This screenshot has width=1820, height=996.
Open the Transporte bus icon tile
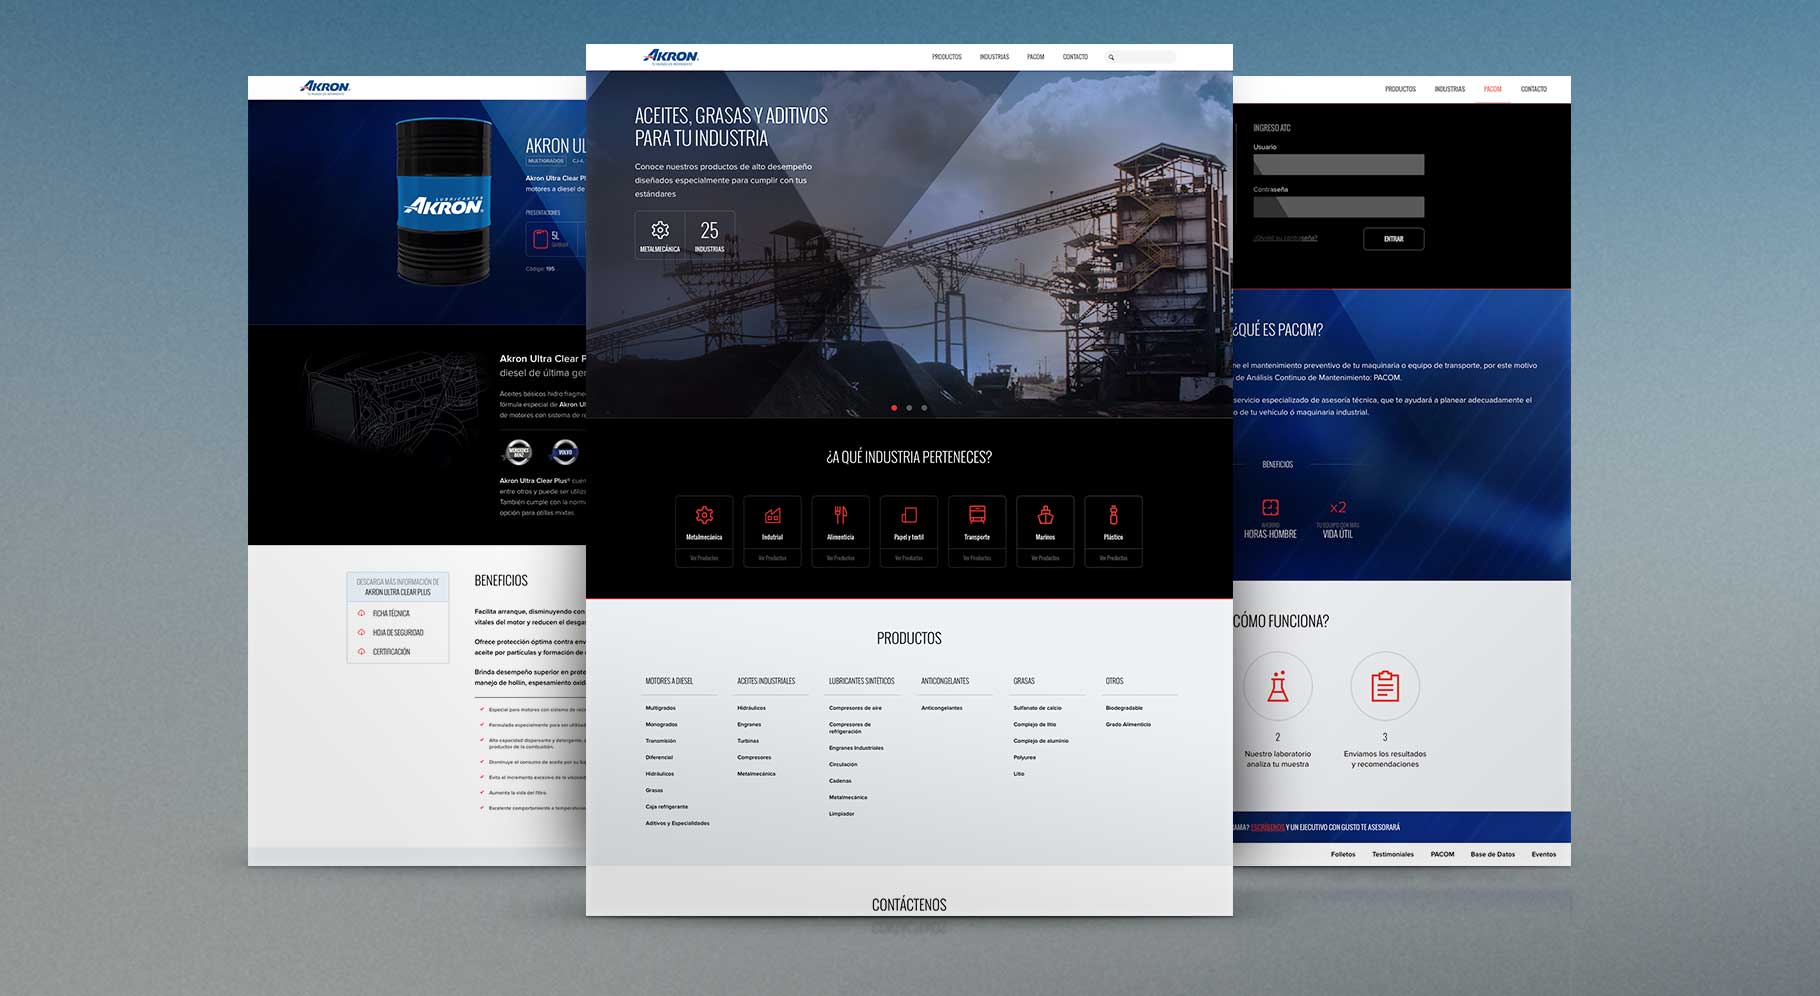(977, 516)
